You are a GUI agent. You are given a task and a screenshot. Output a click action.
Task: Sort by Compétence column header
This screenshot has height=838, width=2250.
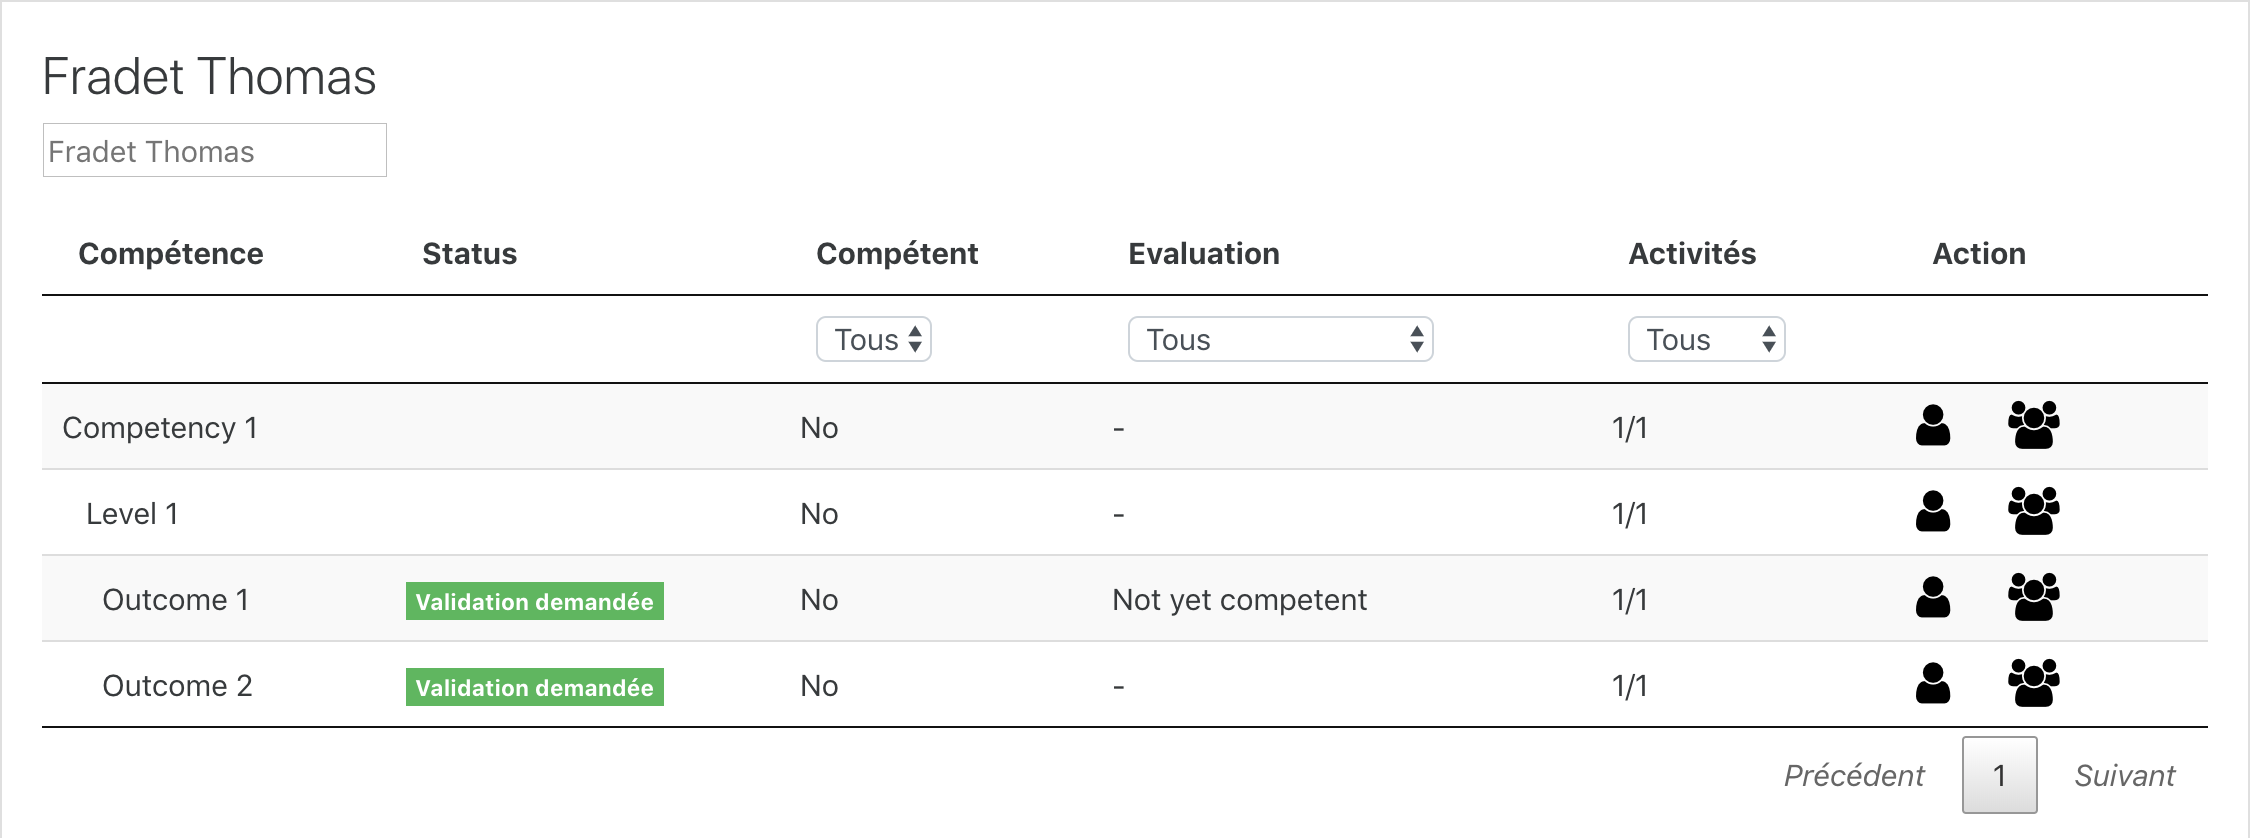click(x=171, y=254)
